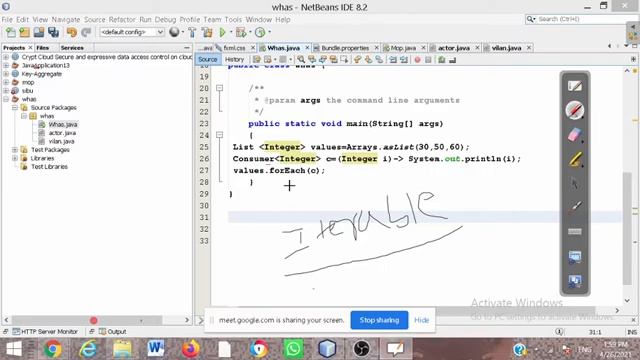Screen dimensions: 640x360
Task: Click the globe browser icon in toolbar
Action: 174,32
